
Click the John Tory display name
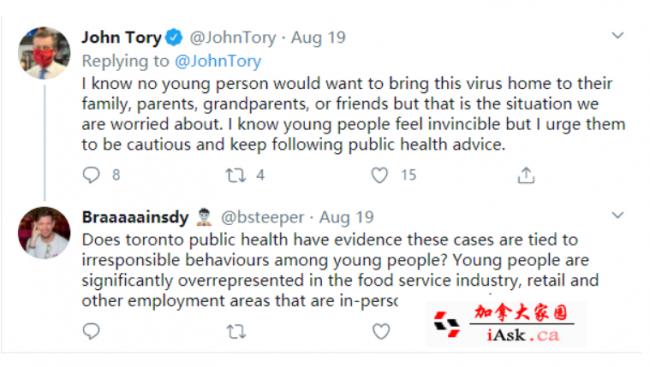pyautogui.click(x=121, y=38)
